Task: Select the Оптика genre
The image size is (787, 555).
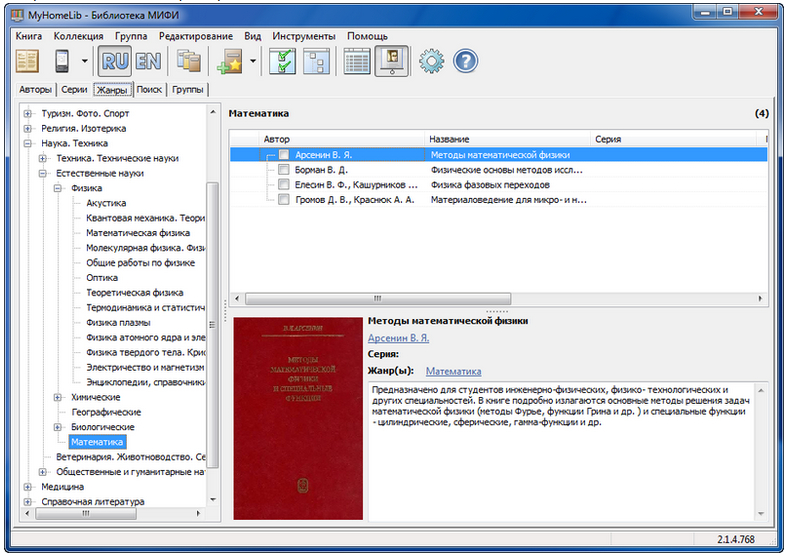Action: coord(102,278)
